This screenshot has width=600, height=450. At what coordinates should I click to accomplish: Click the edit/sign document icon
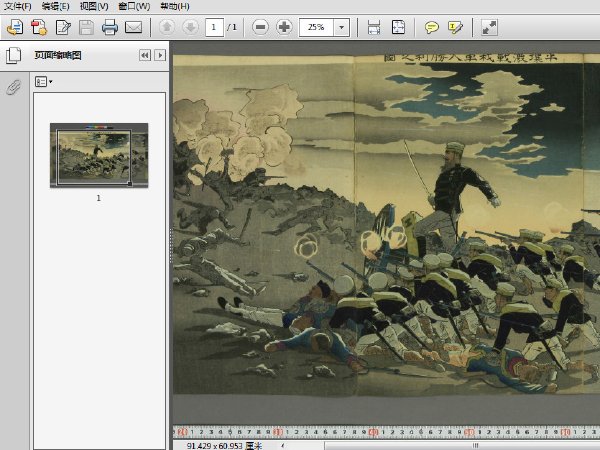[63, 27]
